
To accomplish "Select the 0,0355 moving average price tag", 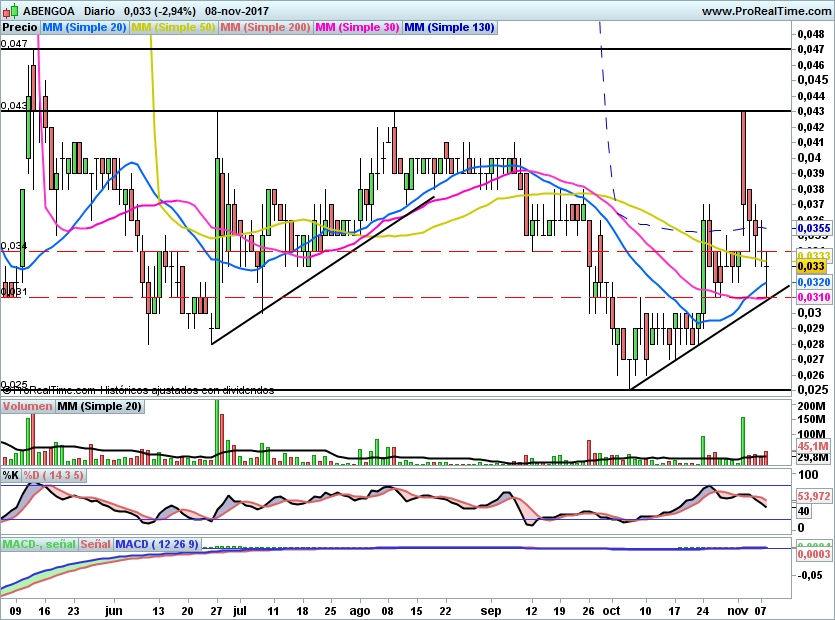I will 813,228.
